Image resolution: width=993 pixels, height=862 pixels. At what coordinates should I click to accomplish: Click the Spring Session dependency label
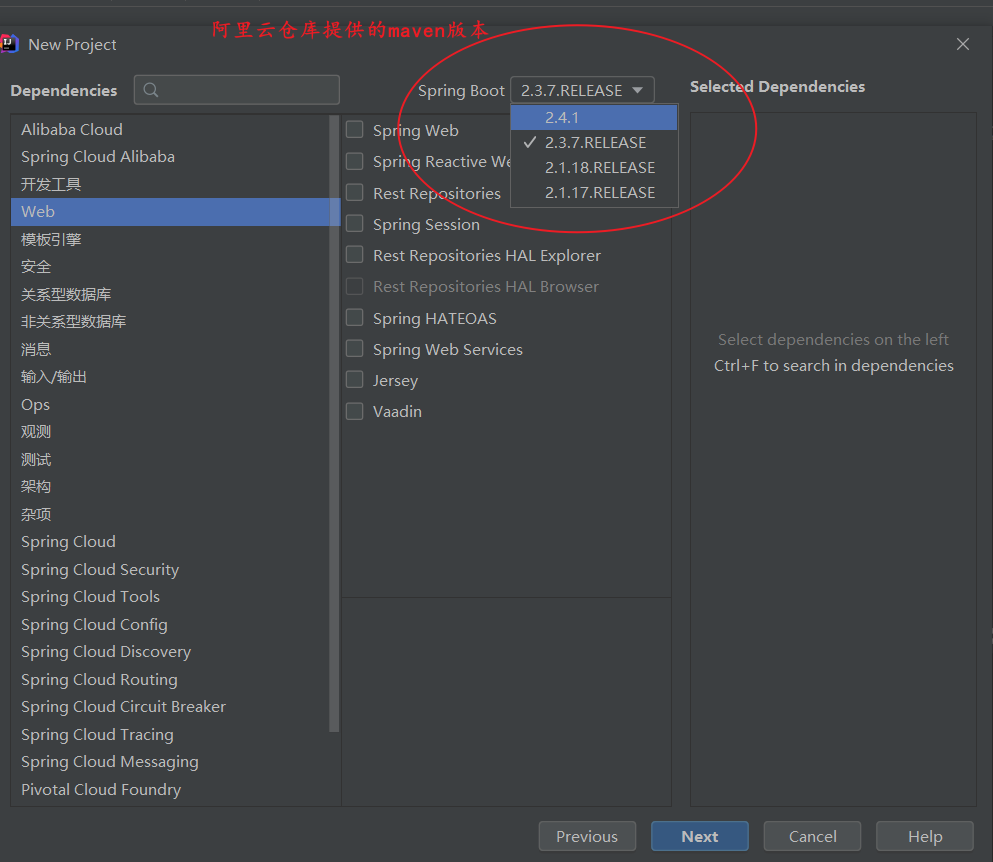coord(426,225)
